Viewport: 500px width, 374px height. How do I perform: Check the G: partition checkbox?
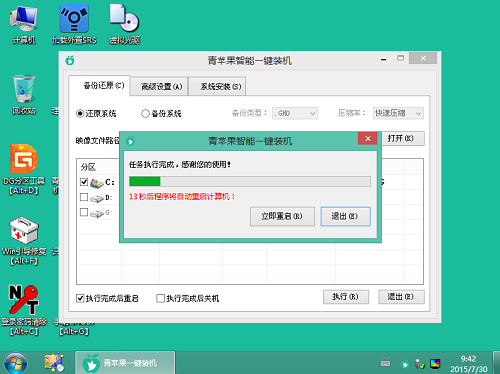84,212
